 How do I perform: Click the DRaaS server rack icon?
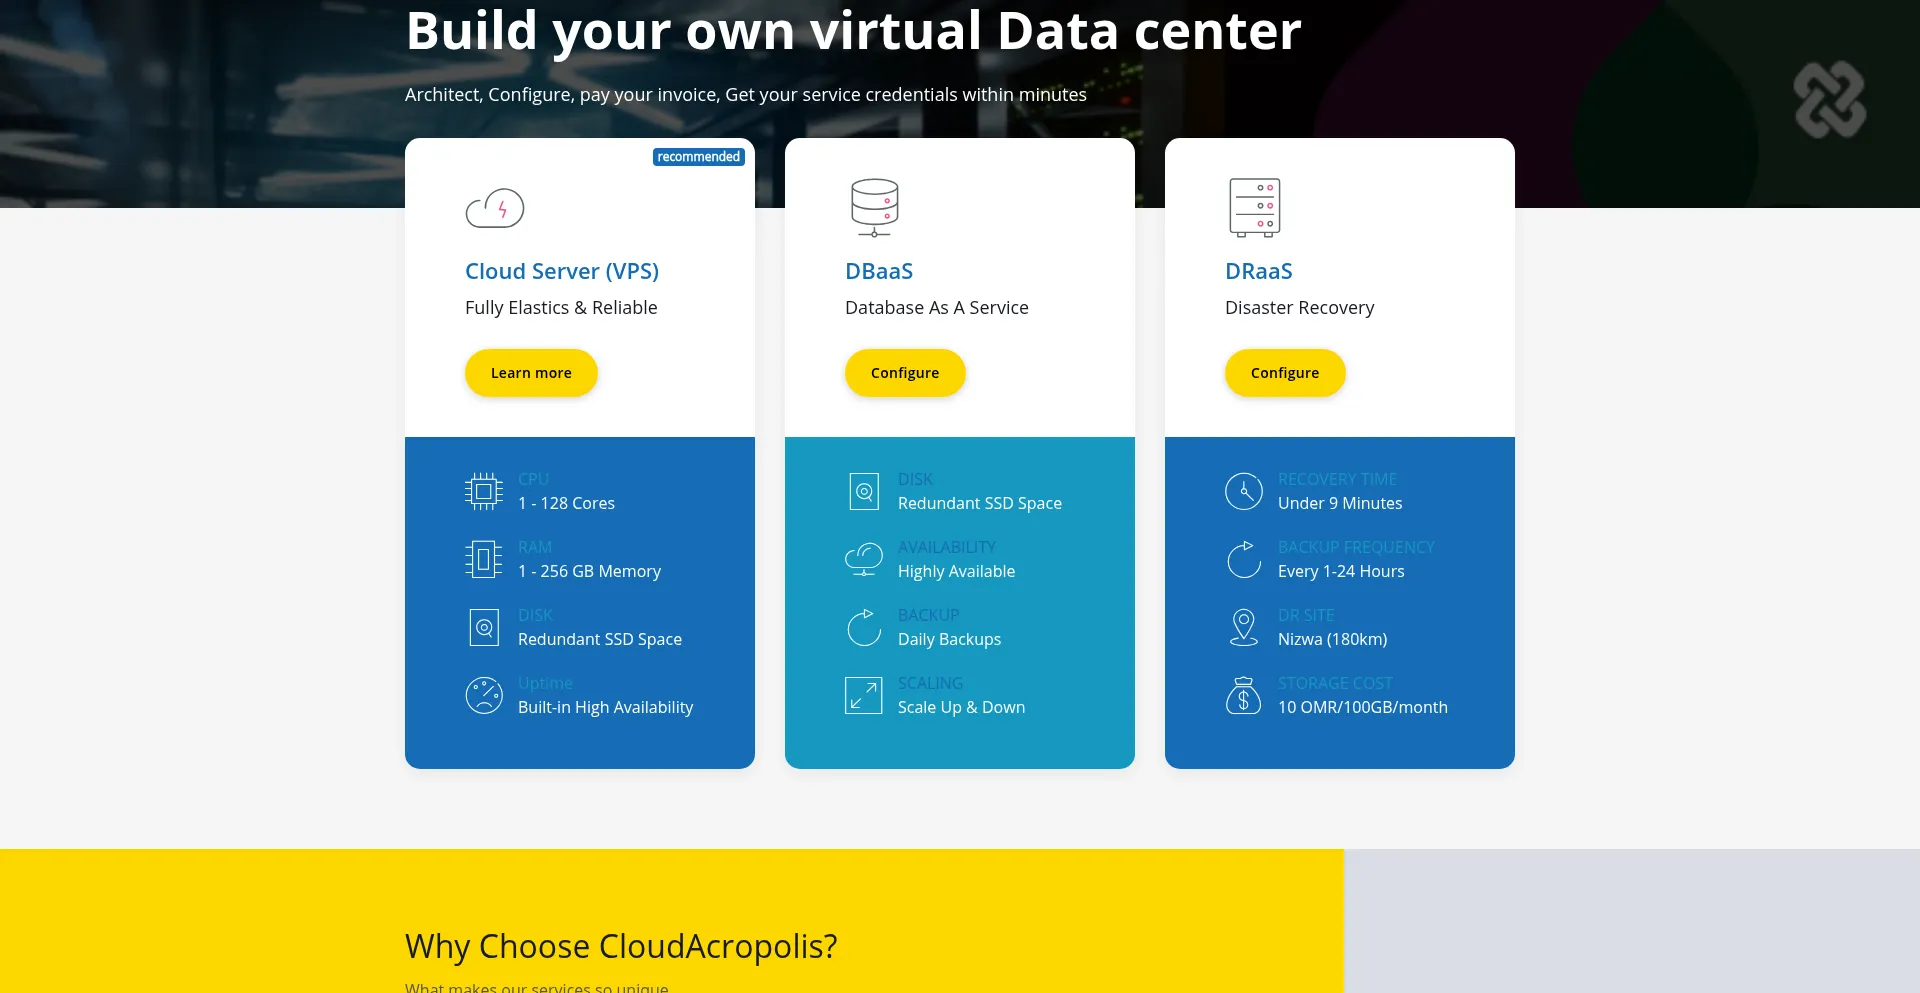click(1254, 207)
